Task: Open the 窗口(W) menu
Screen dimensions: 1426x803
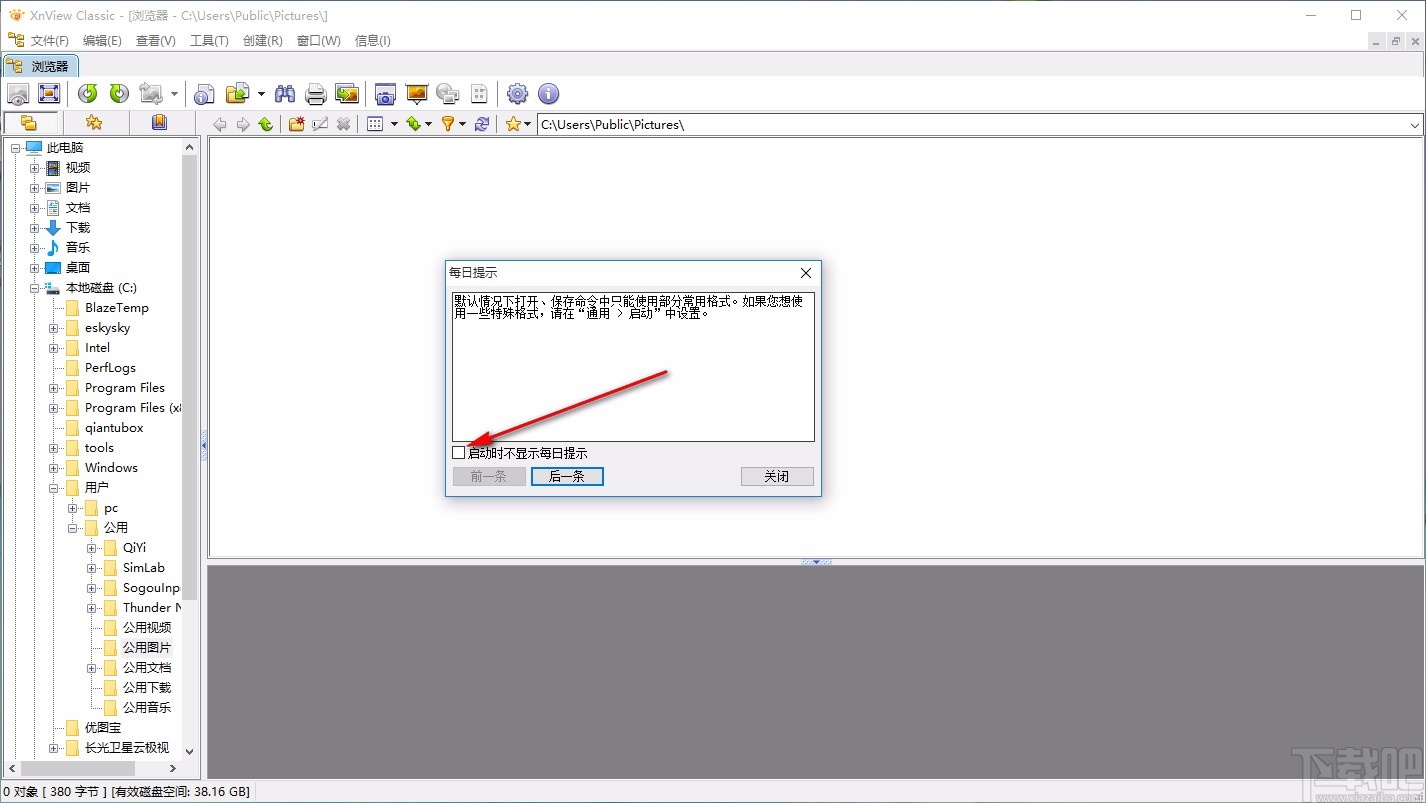Action: pos(319,41)
